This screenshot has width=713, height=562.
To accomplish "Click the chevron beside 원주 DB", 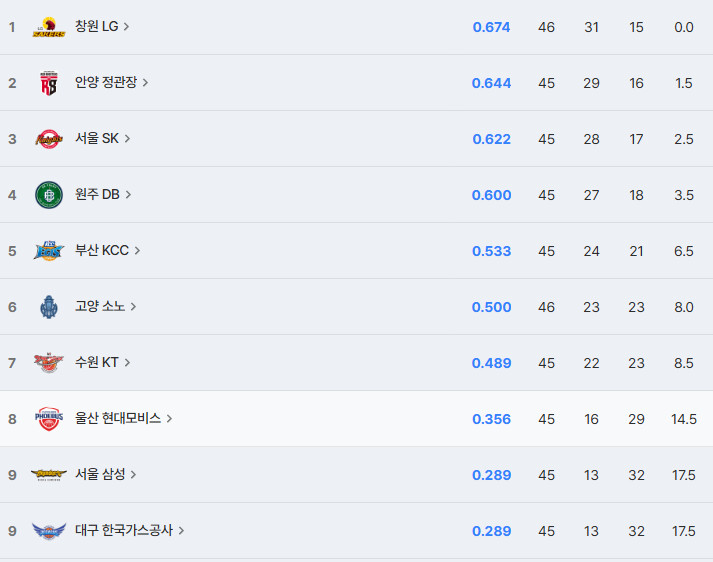I will point(128,195).
